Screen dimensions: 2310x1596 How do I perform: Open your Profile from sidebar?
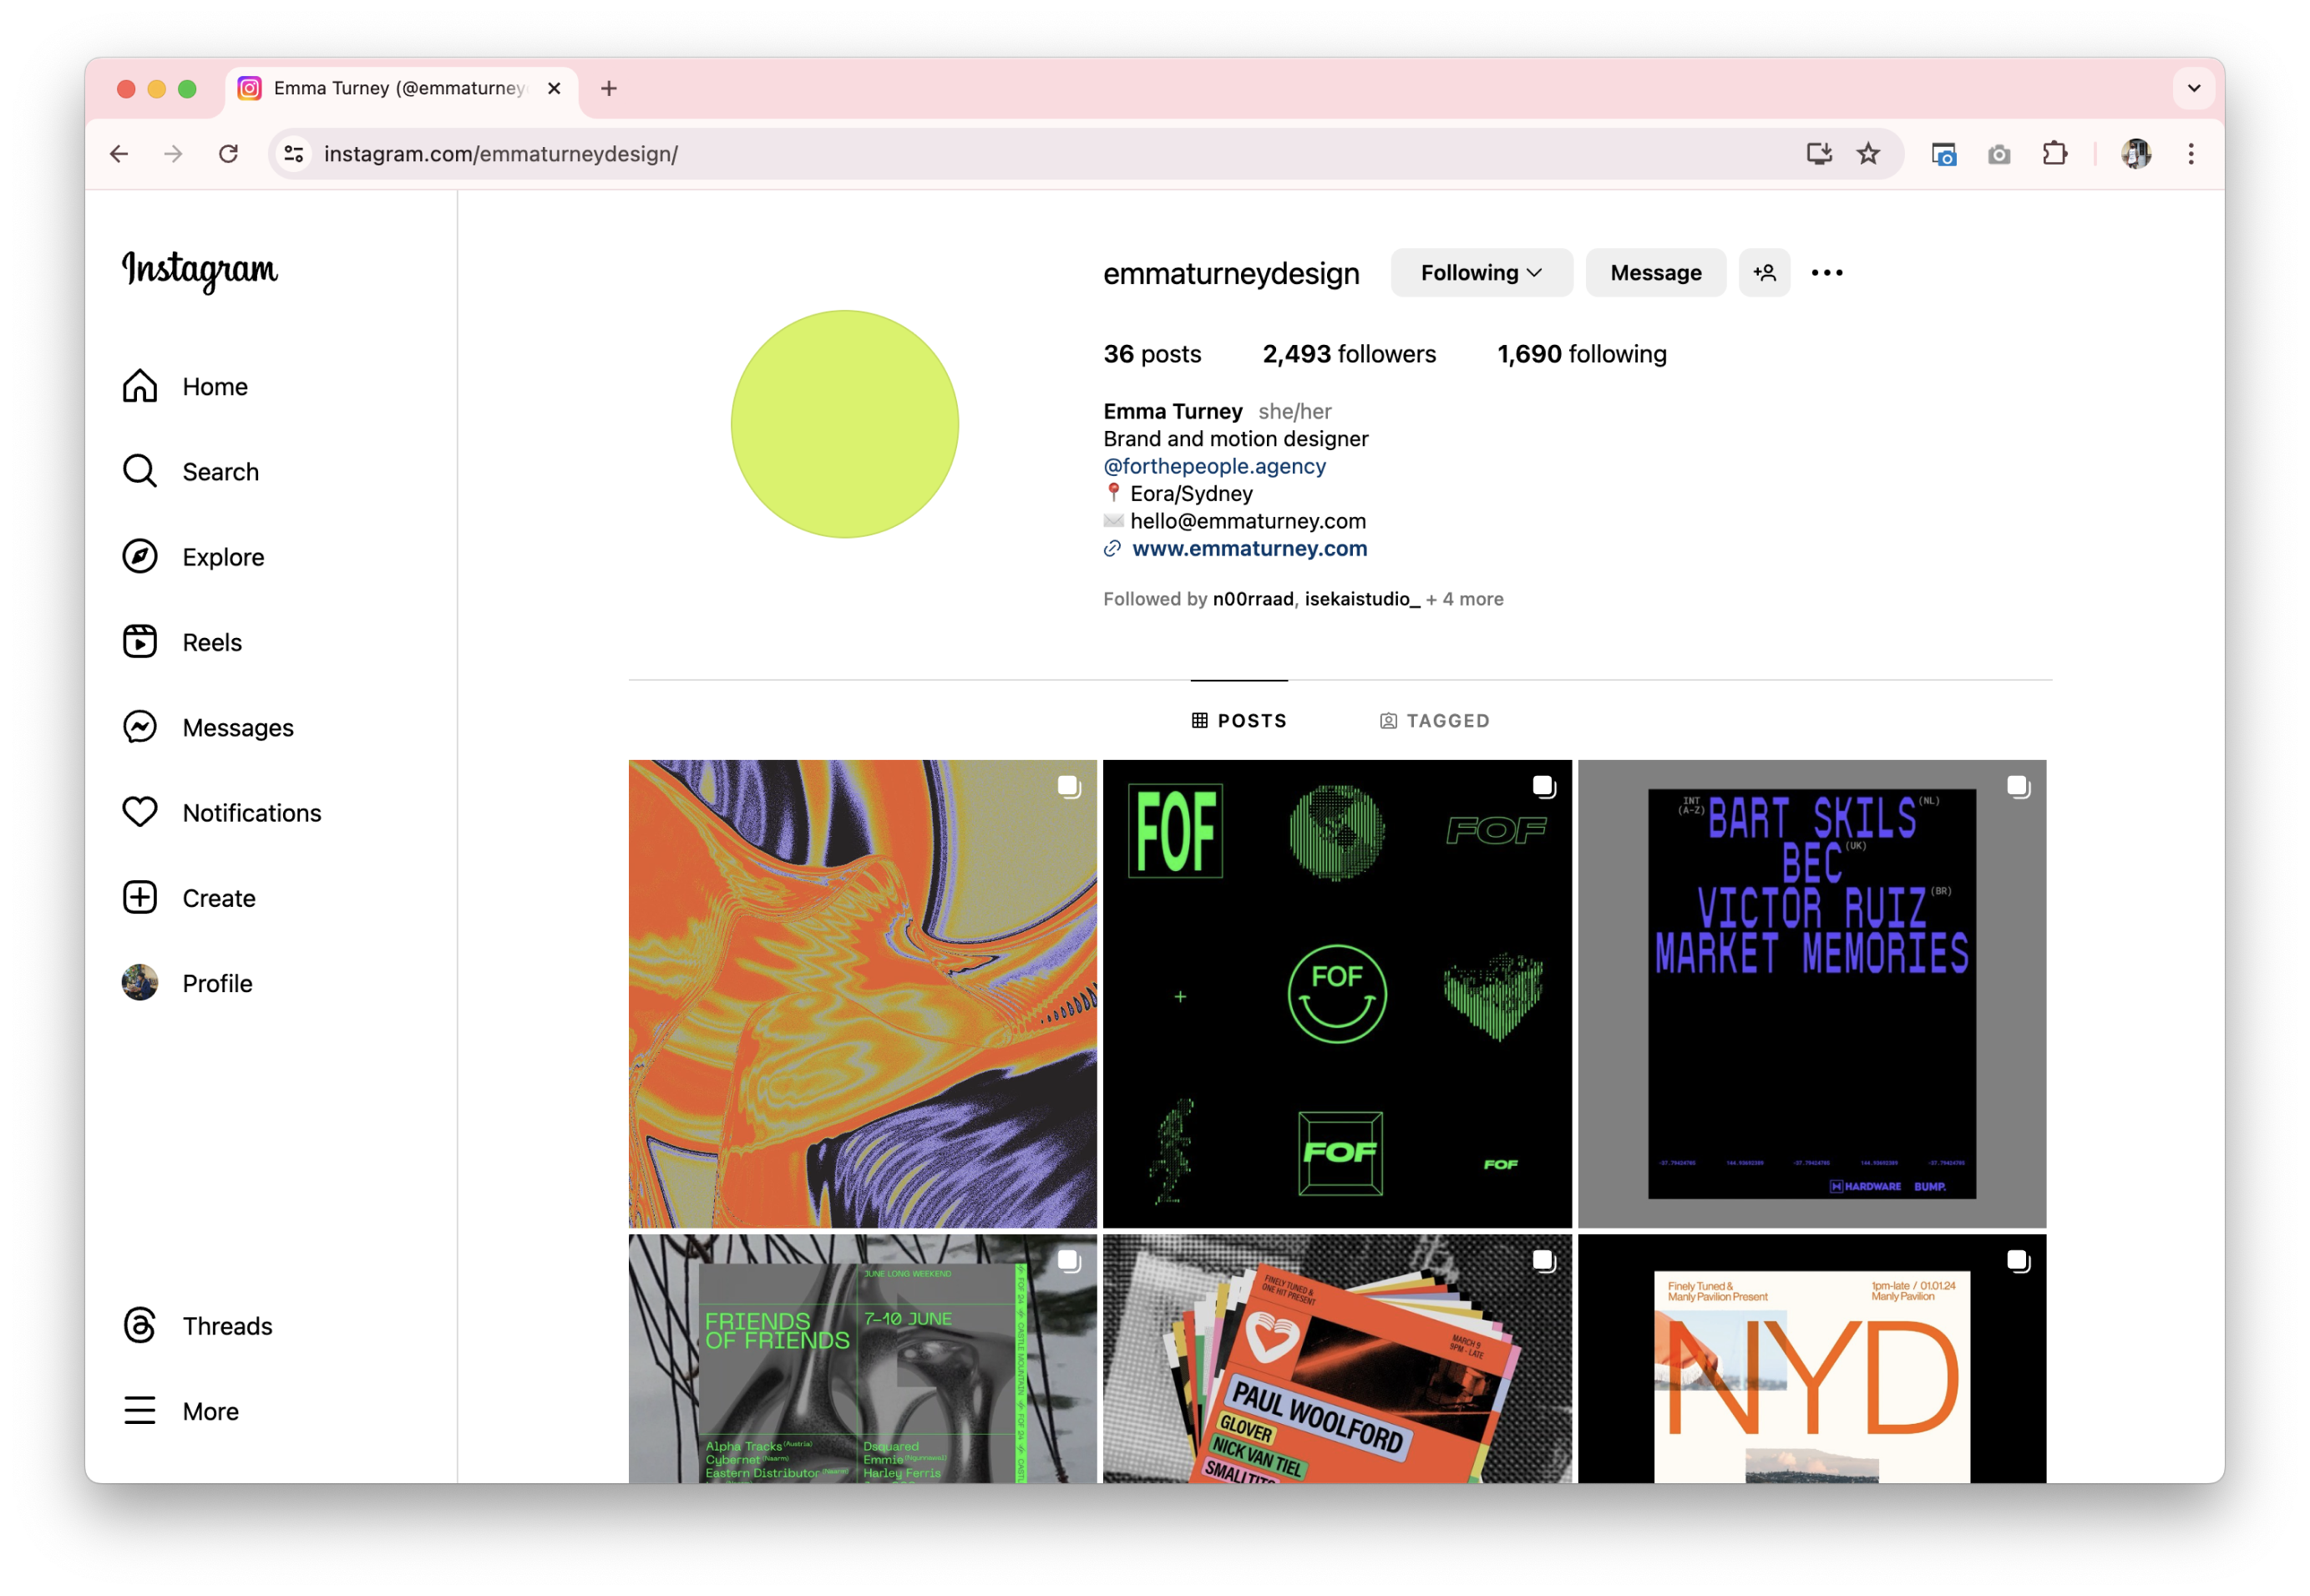pos(187,983)
